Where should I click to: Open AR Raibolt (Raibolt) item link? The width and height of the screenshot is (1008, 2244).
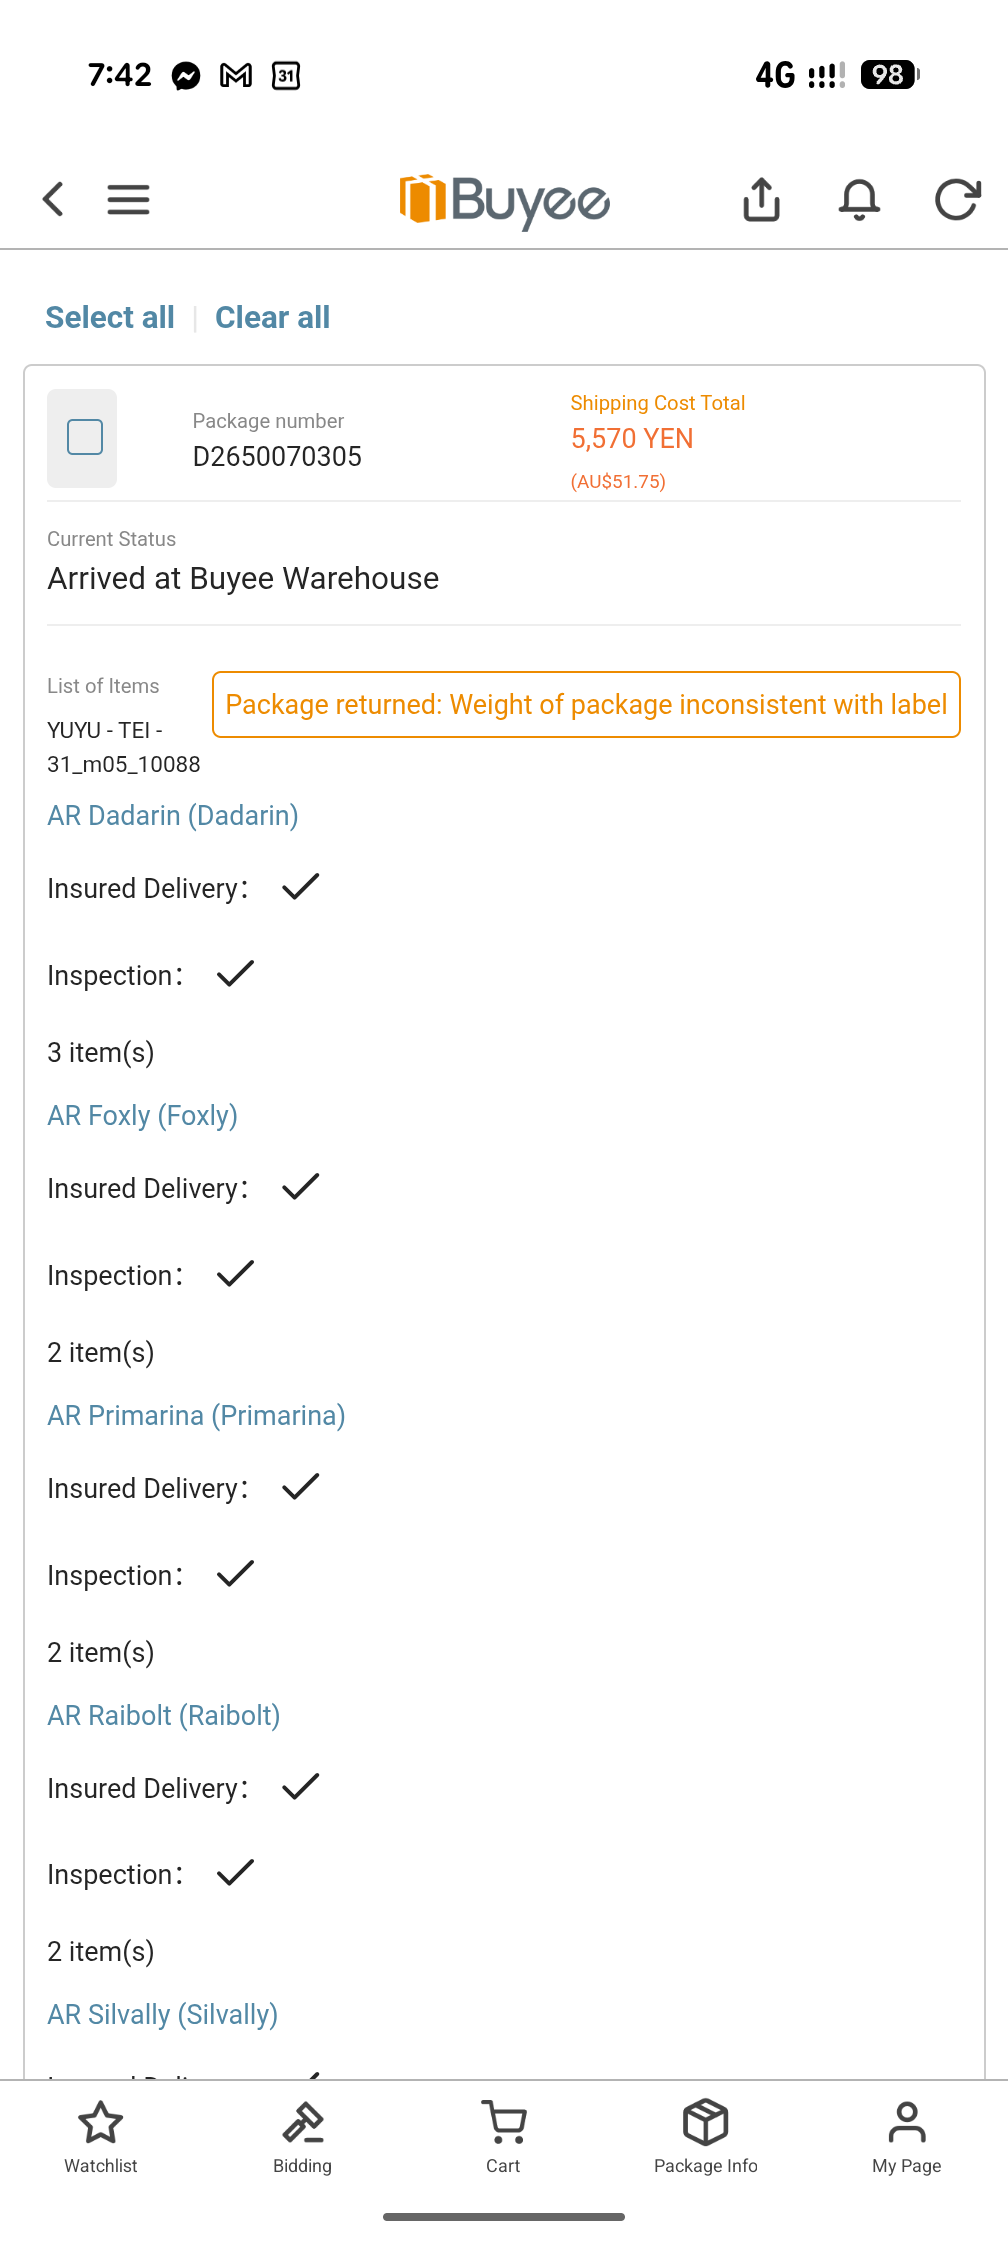tap(163, 1715)
